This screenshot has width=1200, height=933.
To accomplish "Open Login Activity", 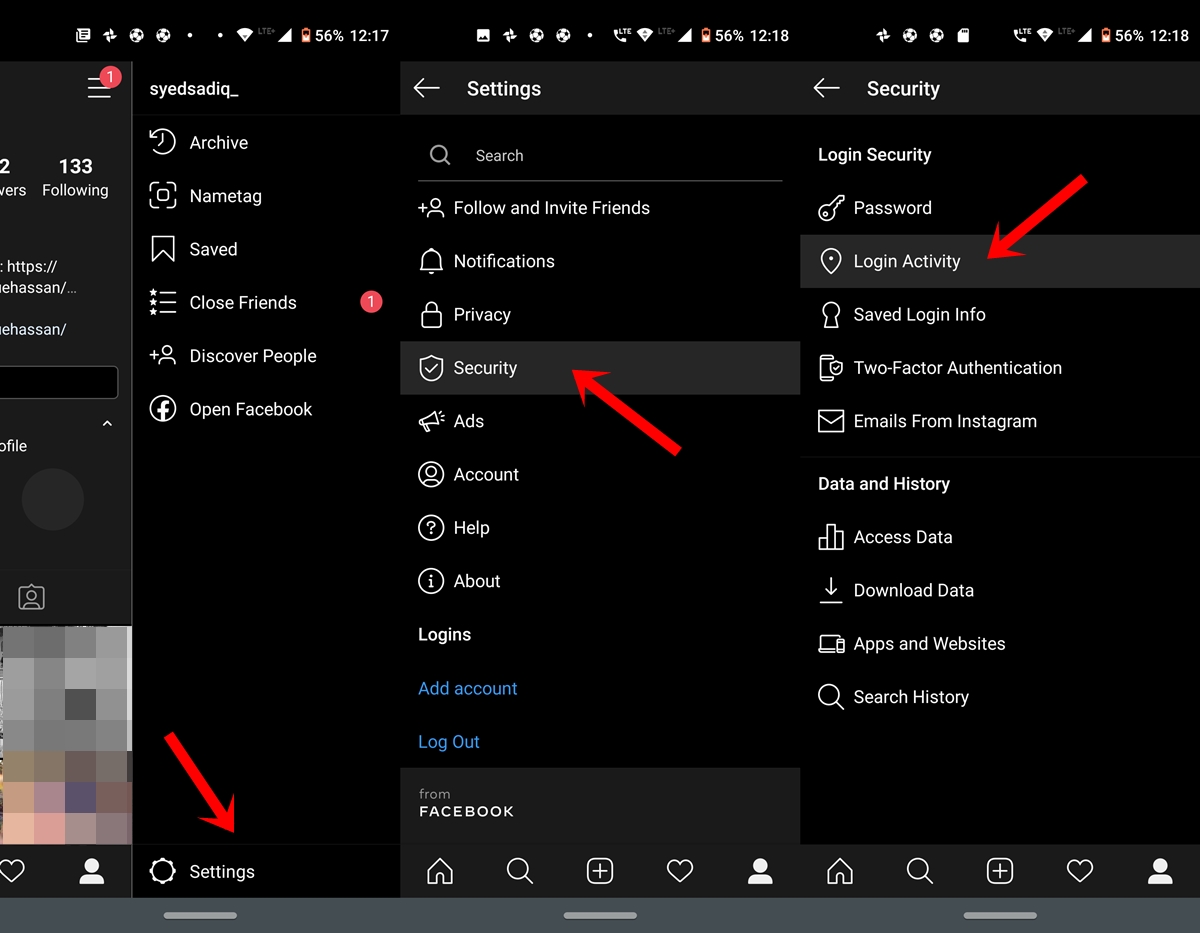I will coord(906,262).
